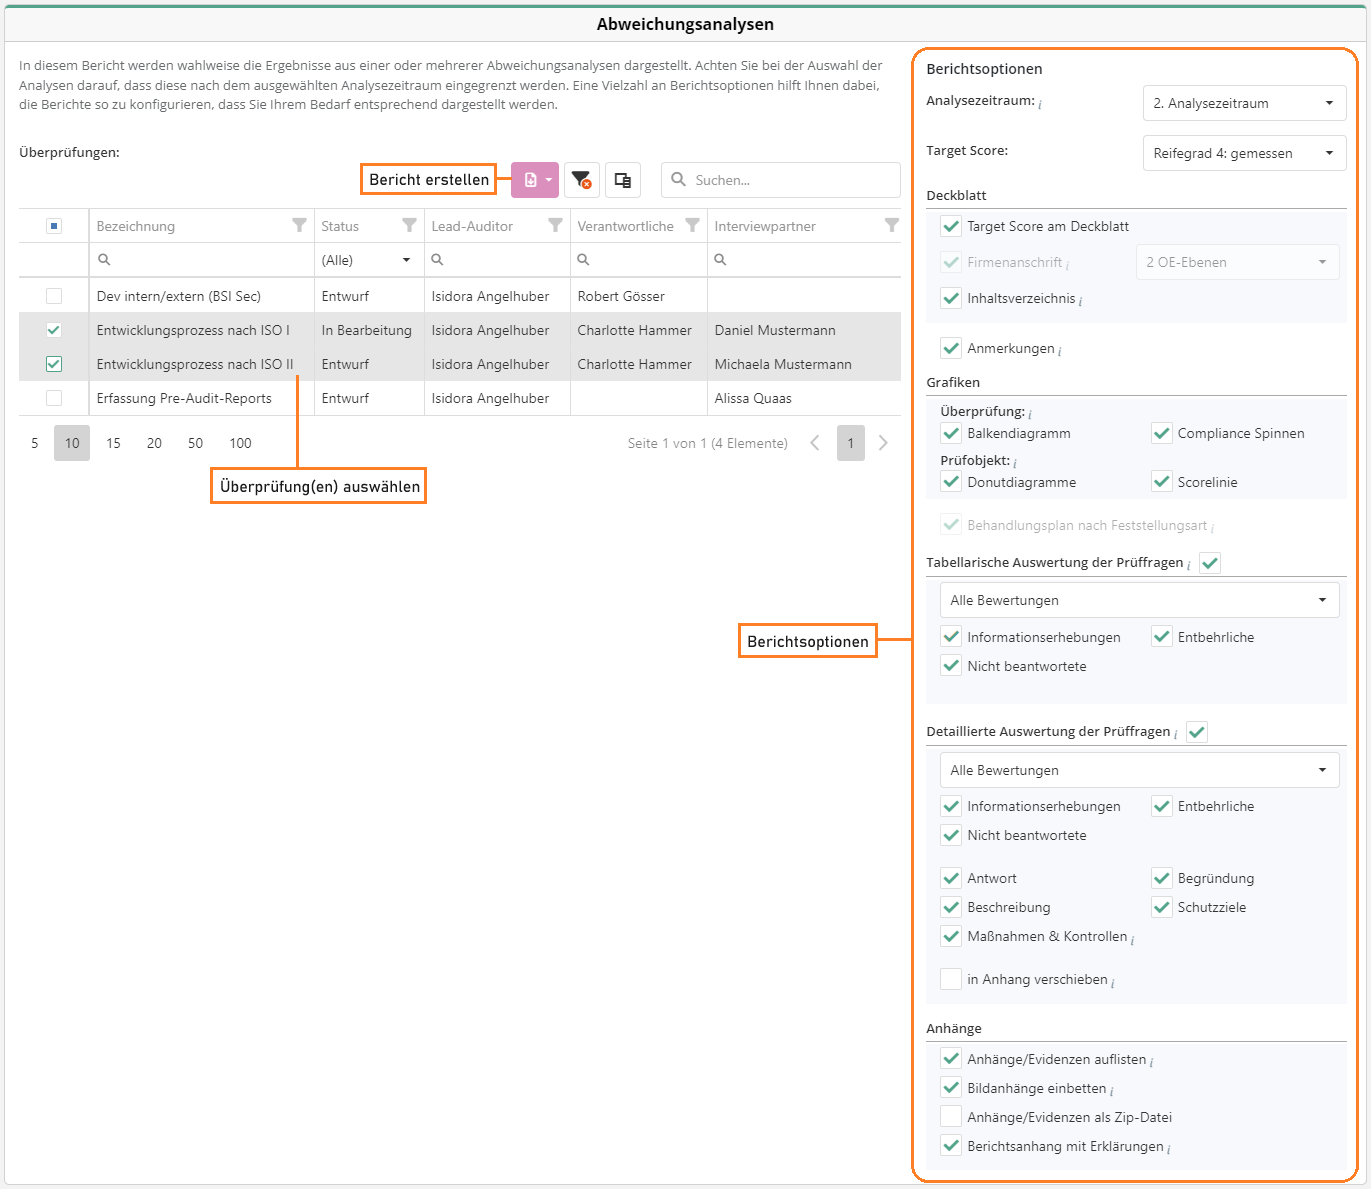Click filter icon in Bezeichnung column header

click(299, 226)
